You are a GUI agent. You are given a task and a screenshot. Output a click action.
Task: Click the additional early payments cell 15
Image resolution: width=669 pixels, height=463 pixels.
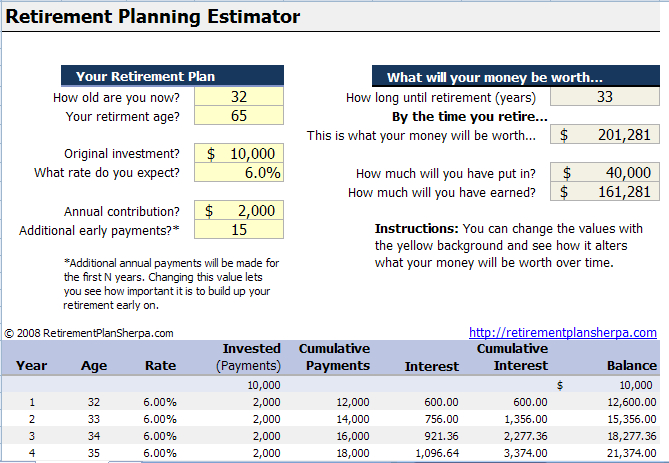tap(239, 230)
